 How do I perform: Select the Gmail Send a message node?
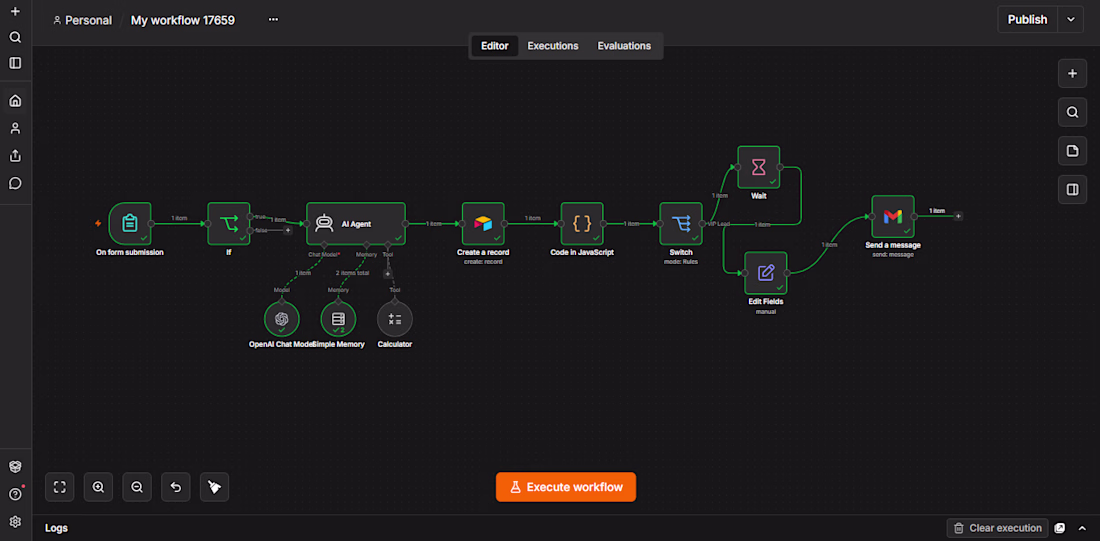pyautogui.click(x=893, y=217)
